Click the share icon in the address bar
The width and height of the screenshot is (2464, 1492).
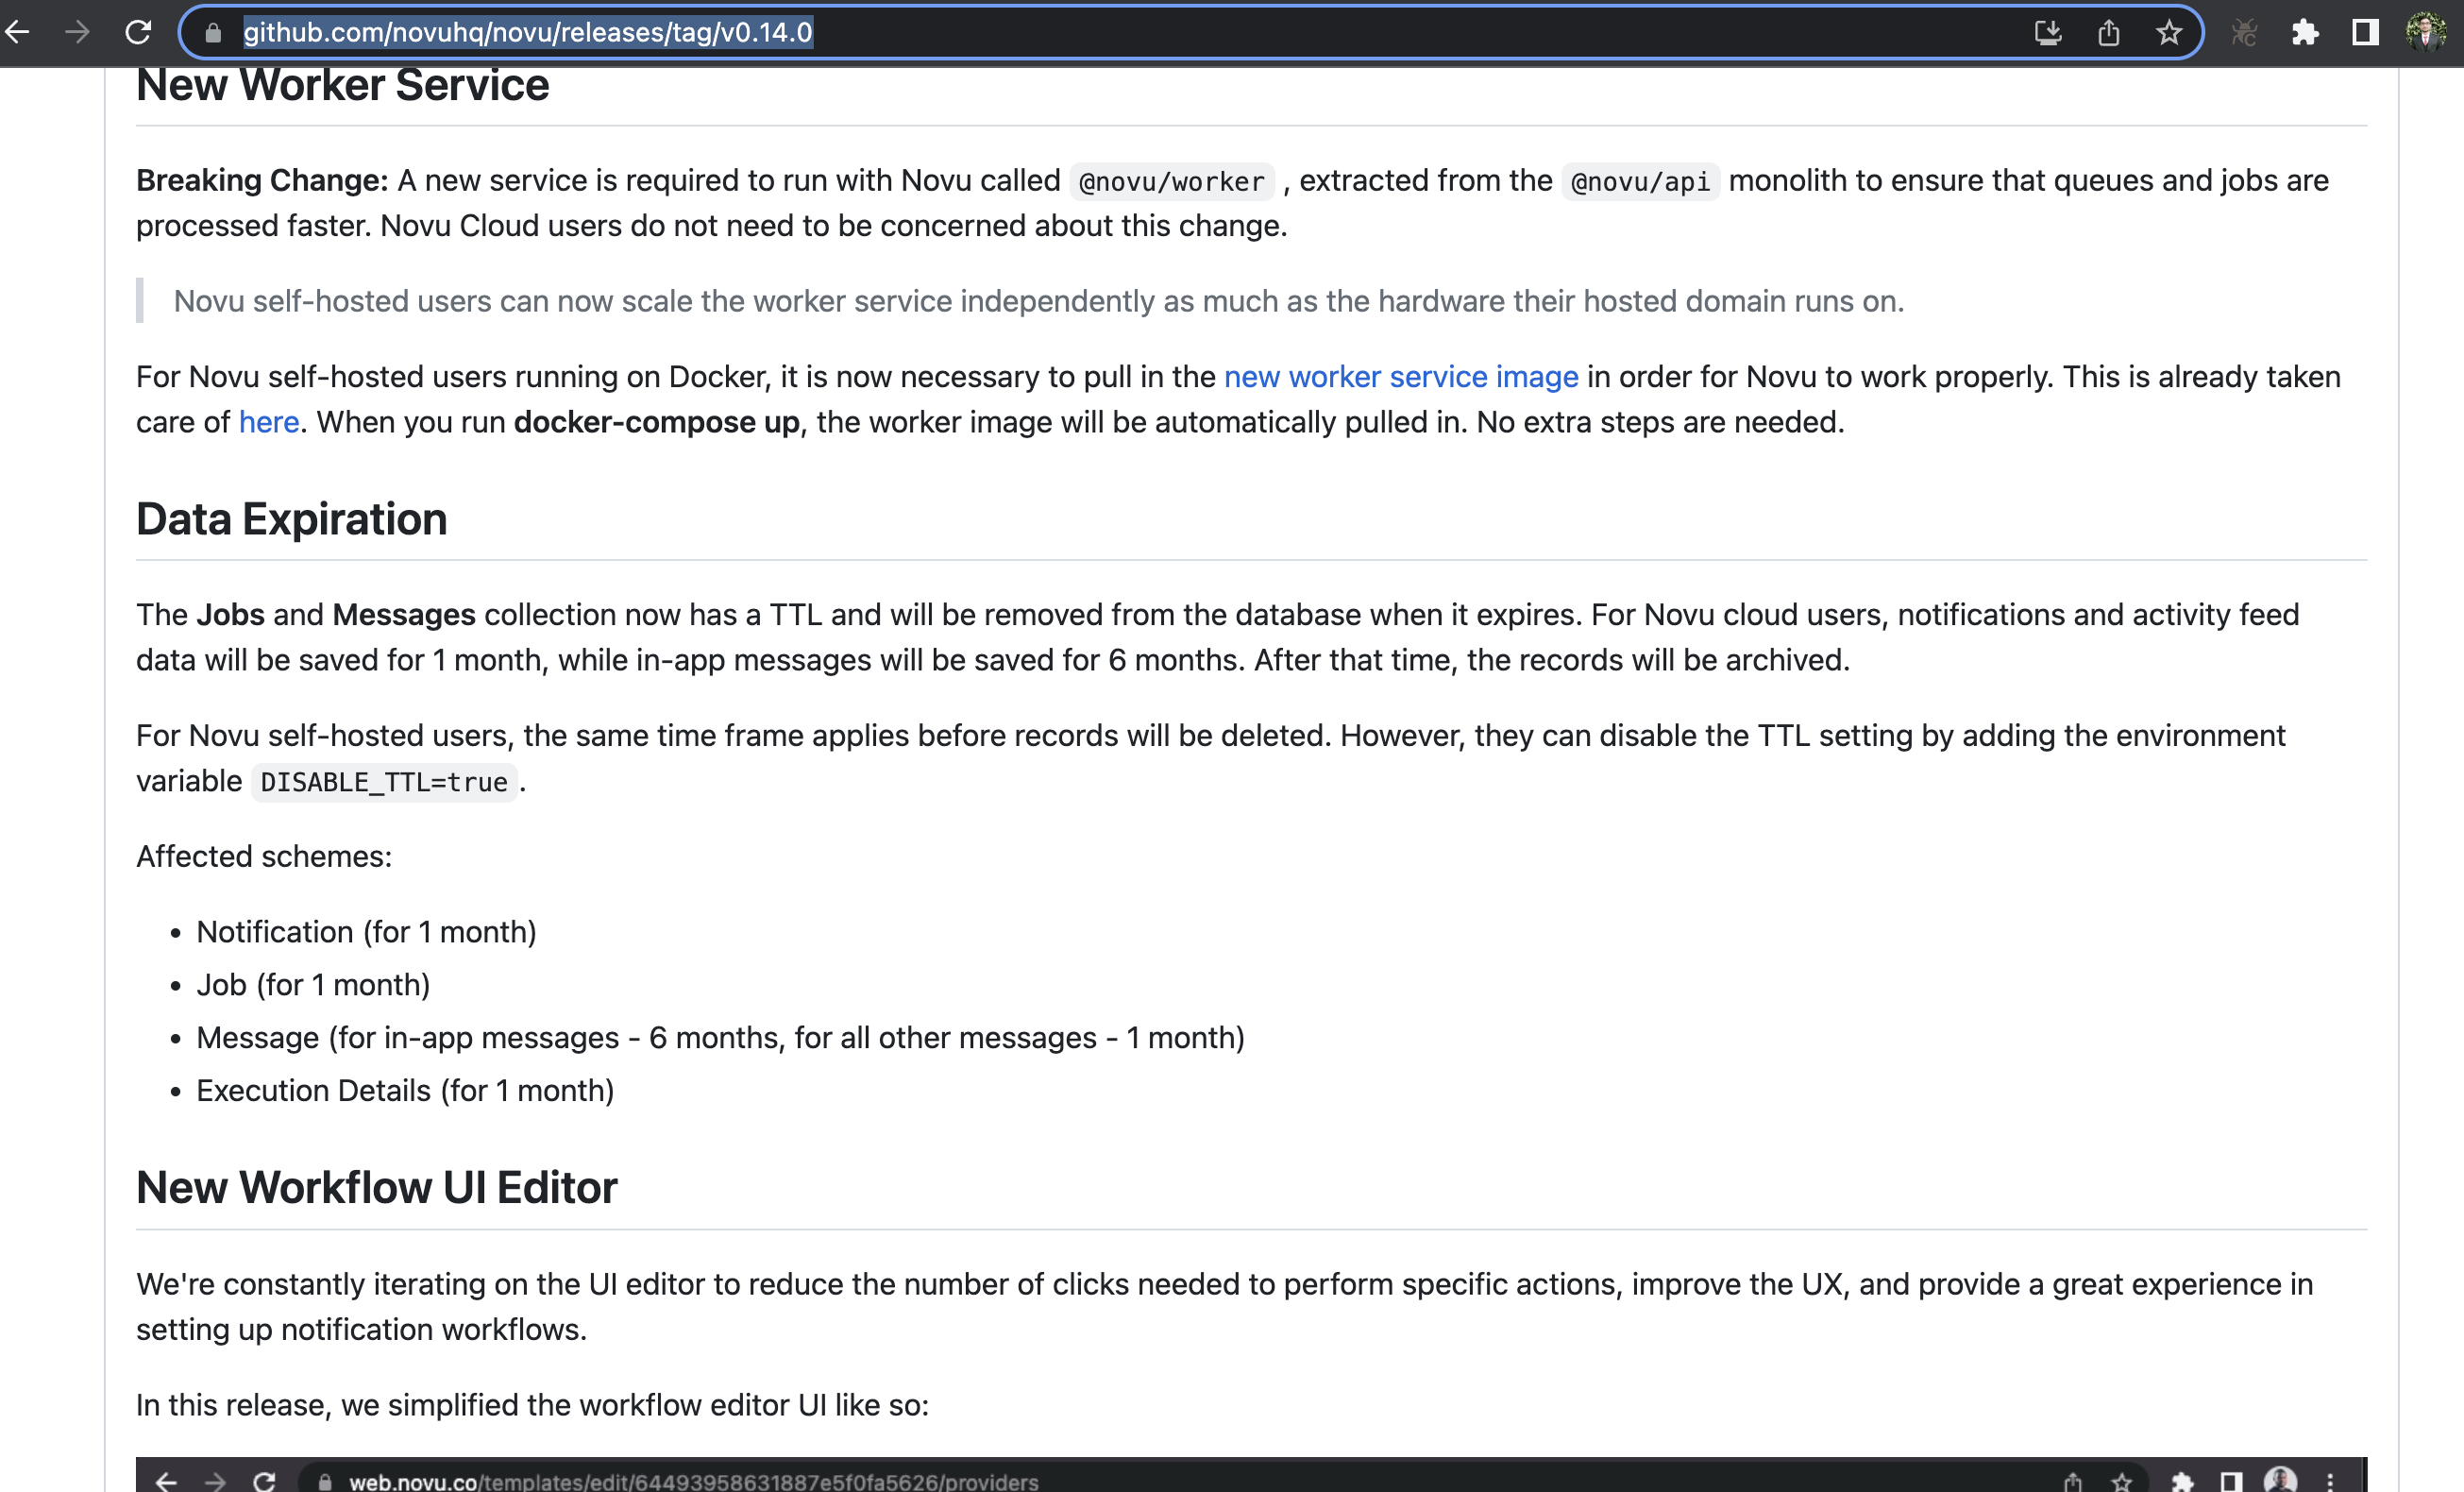2109,32
